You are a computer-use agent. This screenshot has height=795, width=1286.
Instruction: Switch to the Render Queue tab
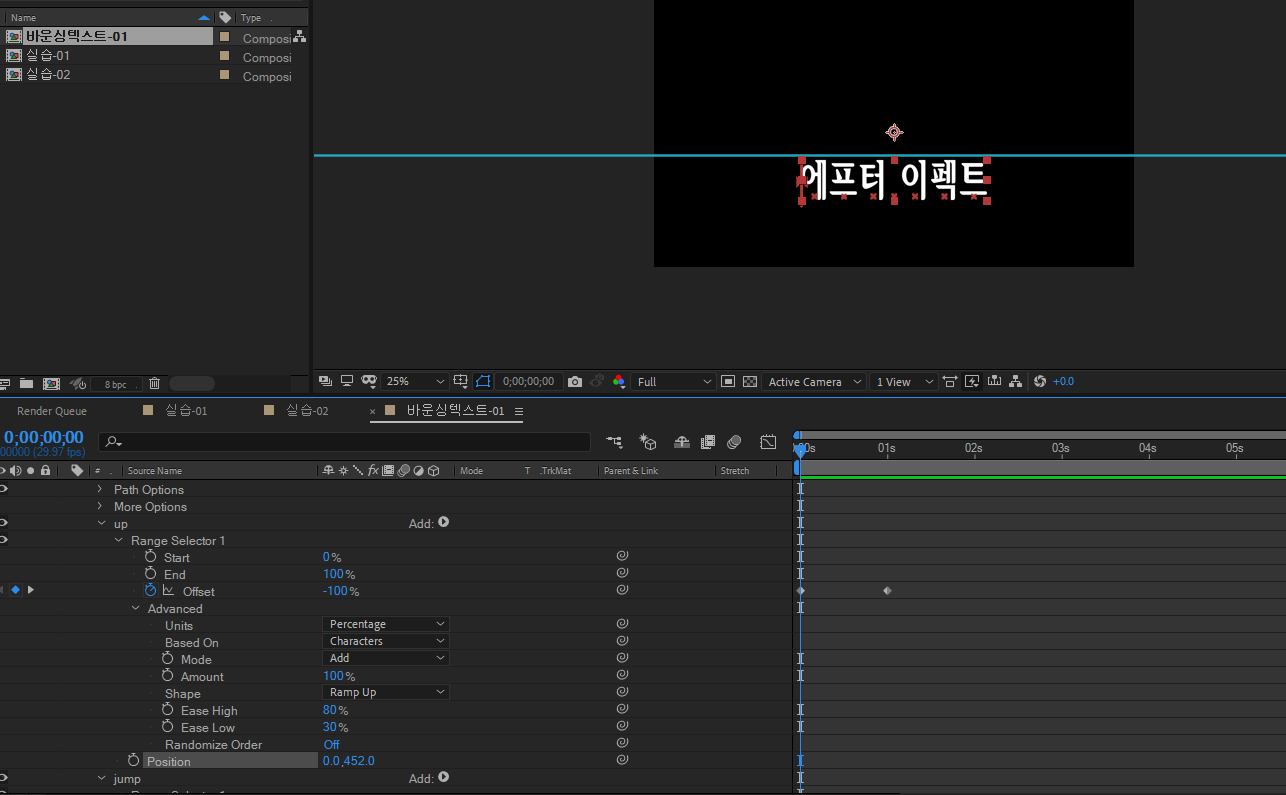click(x=52, y=411)
